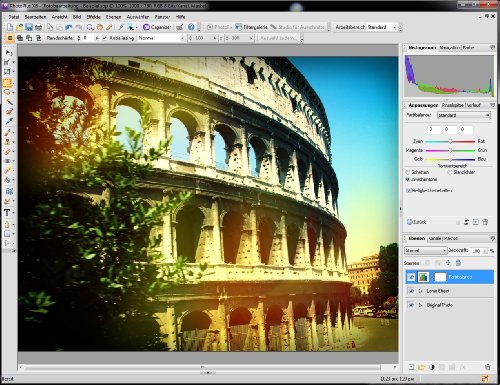Select the Paint Brush tool in the toolbox

point(8,132)
